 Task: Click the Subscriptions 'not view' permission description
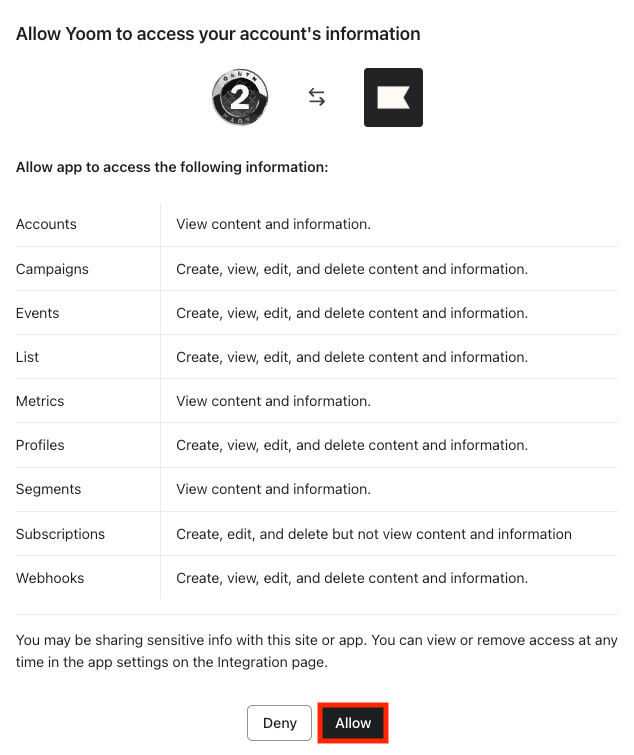click(374, 534)
